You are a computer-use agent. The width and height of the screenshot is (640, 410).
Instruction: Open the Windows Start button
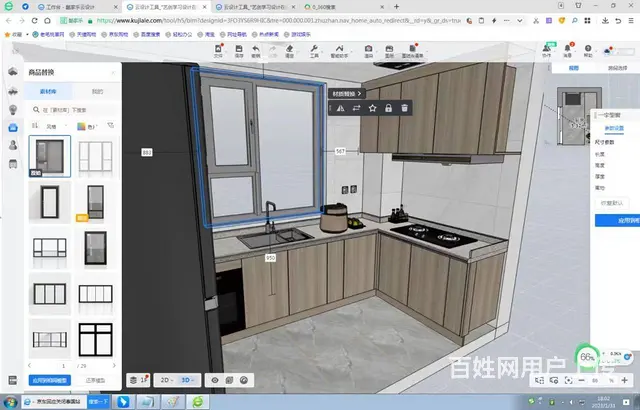(10, 402)
